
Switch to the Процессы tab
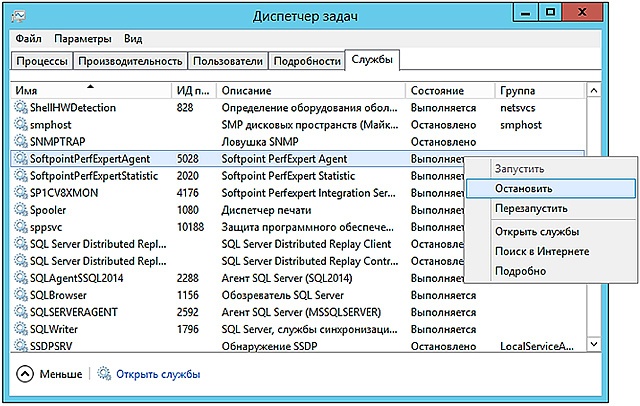click(x=42, y=61)
